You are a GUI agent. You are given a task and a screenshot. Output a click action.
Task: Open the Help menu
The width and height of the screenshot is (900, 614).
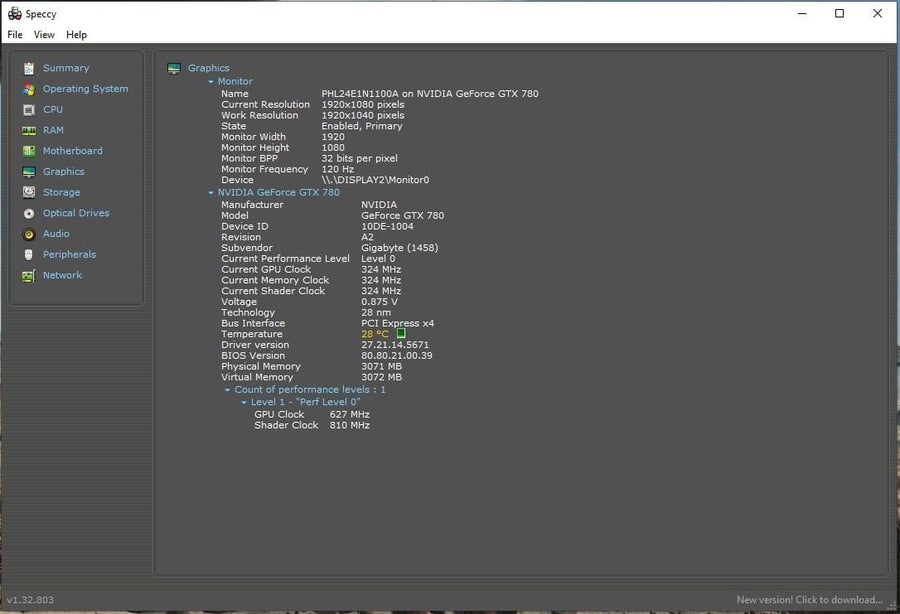[76, 34]
